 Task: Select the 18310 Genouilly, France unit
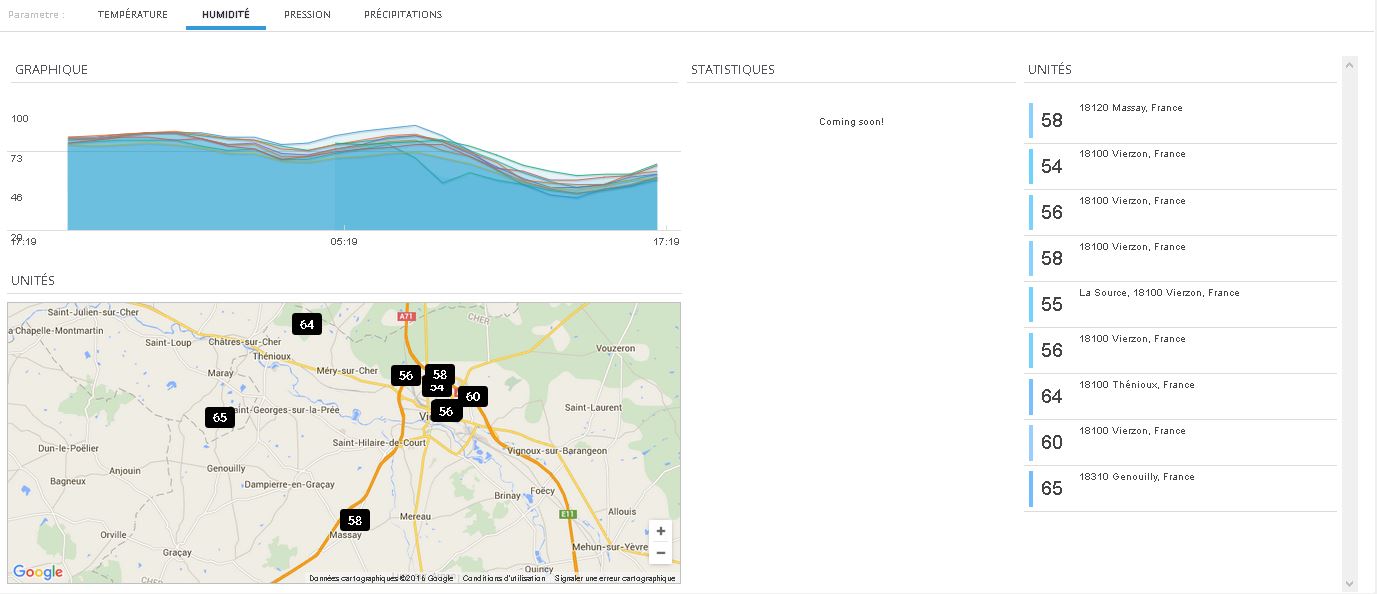[x=1182, y=489]
